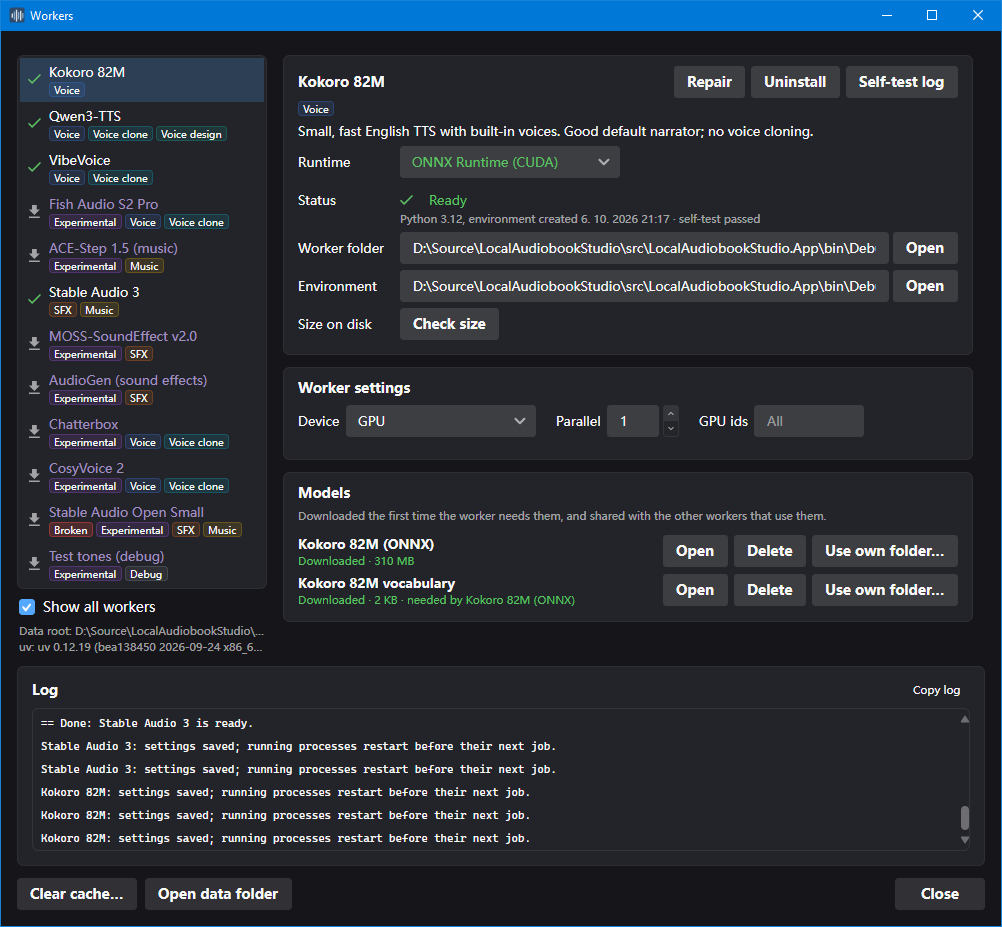Click download icon for Fish Audio S2 Pro

tap(35, 212)
